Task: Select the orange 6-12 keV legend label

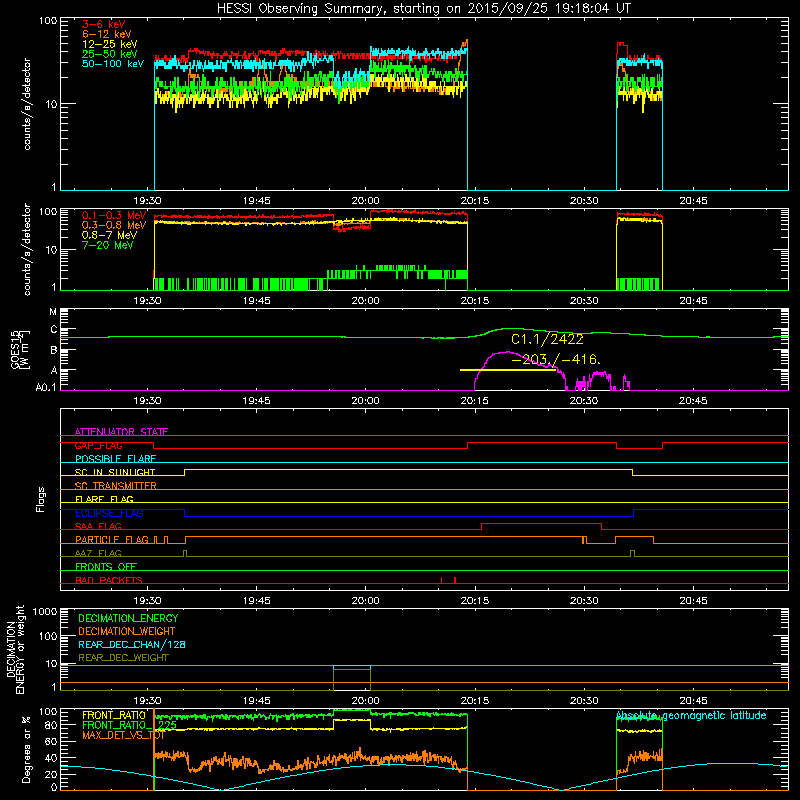Action: (107, 34)
